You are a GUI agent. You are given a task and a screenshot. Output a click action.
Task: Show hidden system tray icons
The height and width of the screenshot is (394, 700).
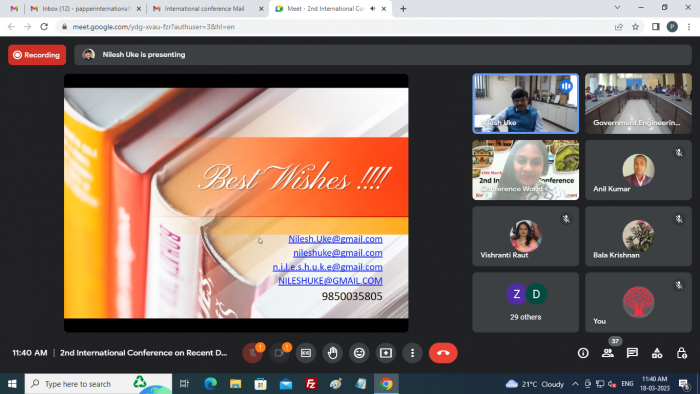coord(575,384)
